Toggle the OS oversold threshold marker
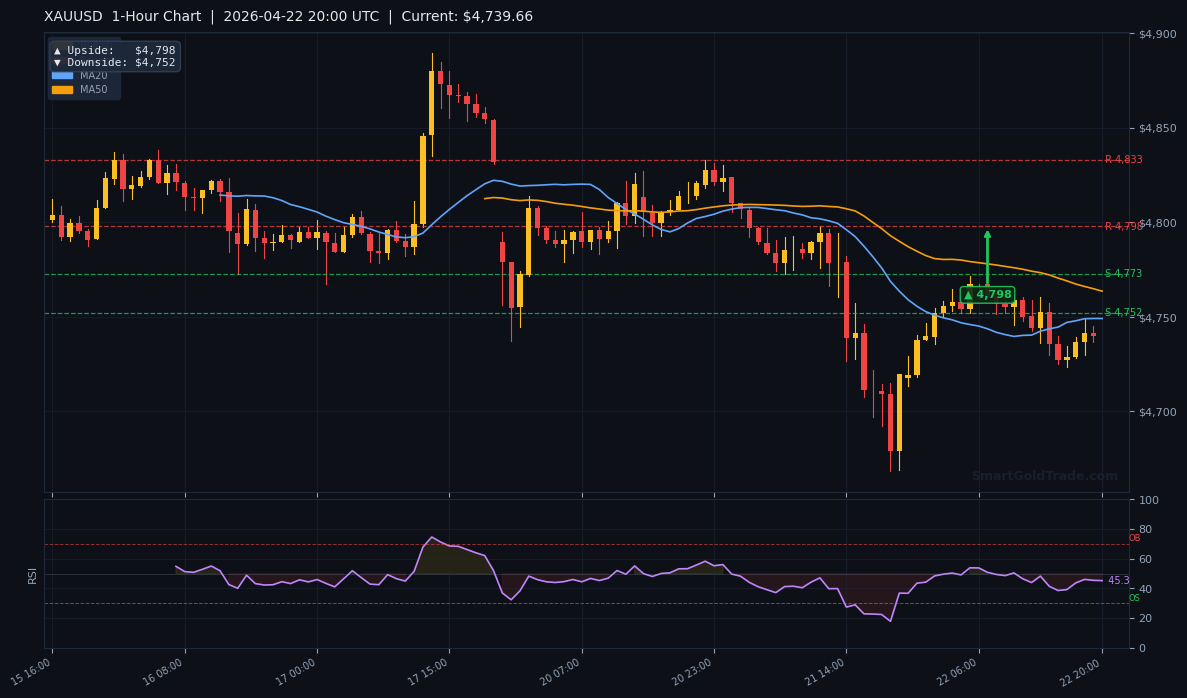This screenshot has height=698, width=1187. pyautogui.click(x=1133, y=597)
